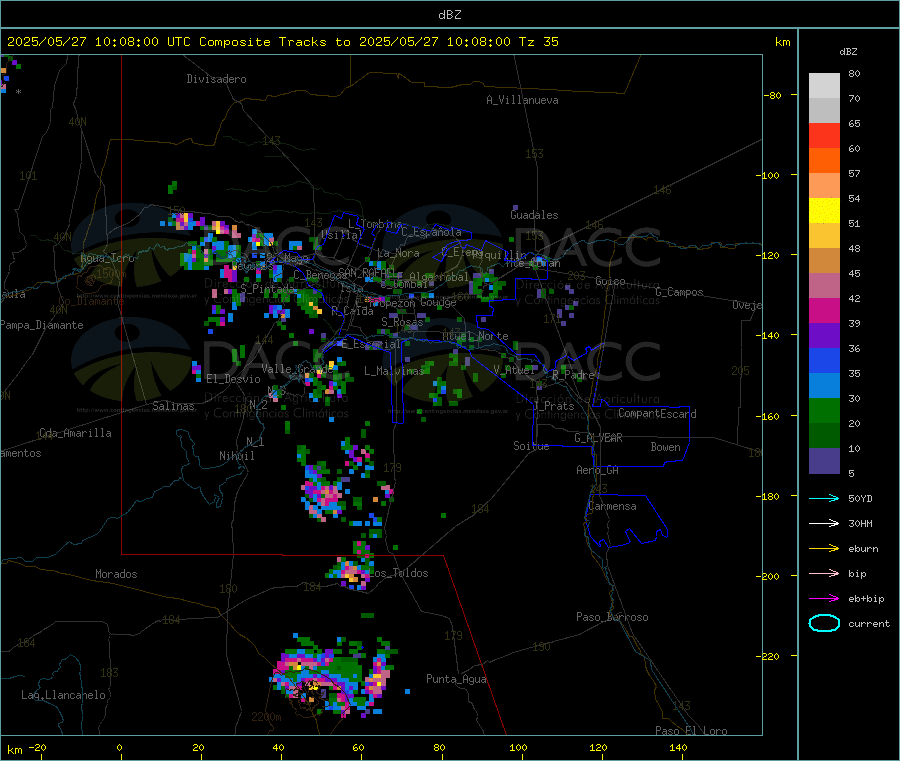Click the cyan current ellipse icon
900x761 pixels.
pos(824,623)
